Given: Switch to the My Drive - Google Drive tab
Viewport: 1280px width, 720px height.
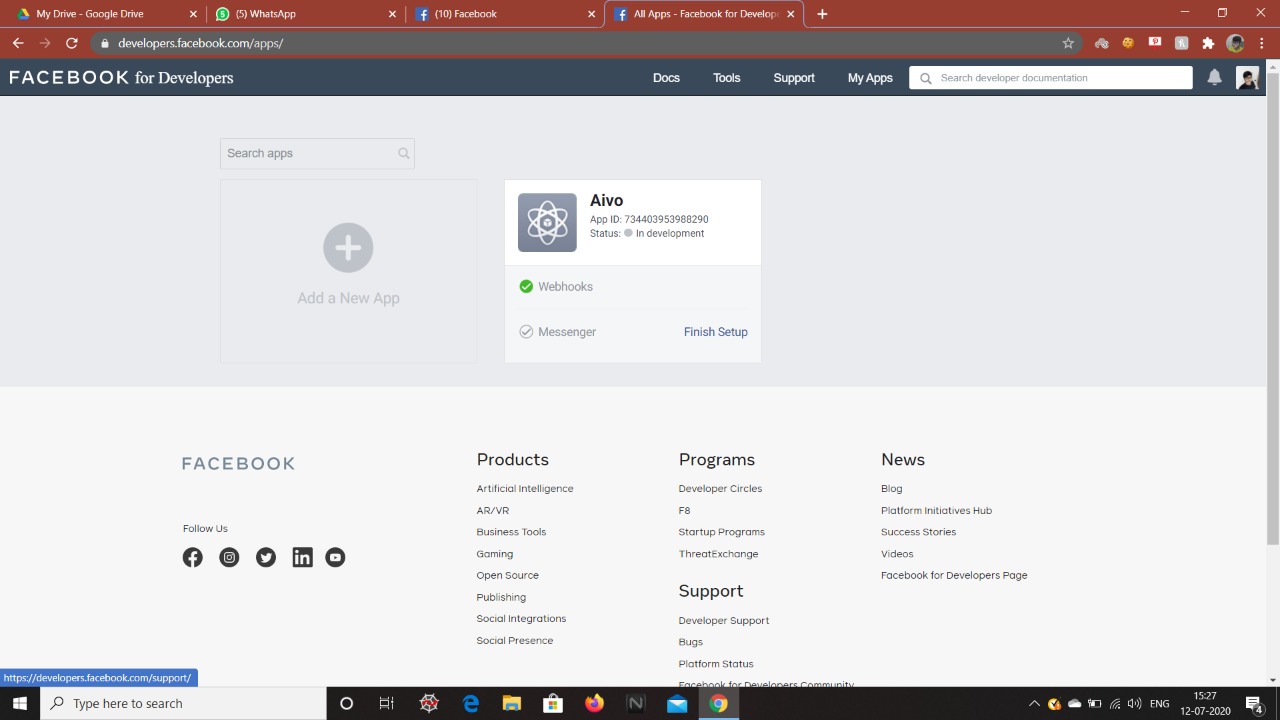Looking at the screenshot, I should pos(102,14).
